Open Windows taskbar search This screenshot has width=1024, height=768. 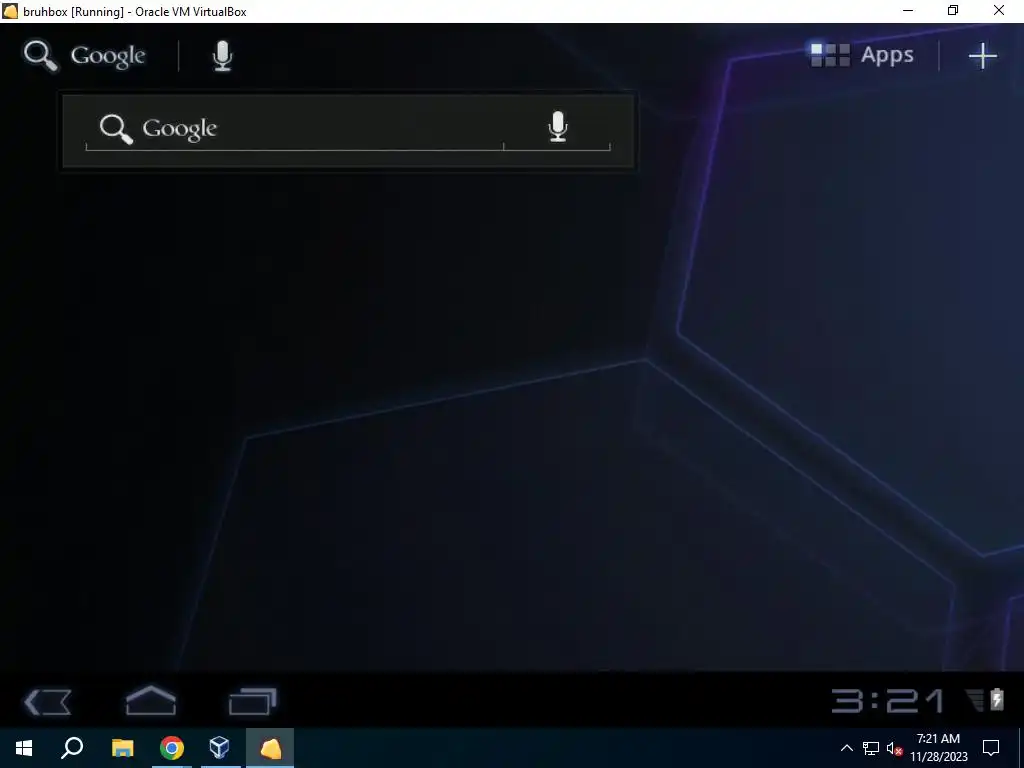coord(72,748)
